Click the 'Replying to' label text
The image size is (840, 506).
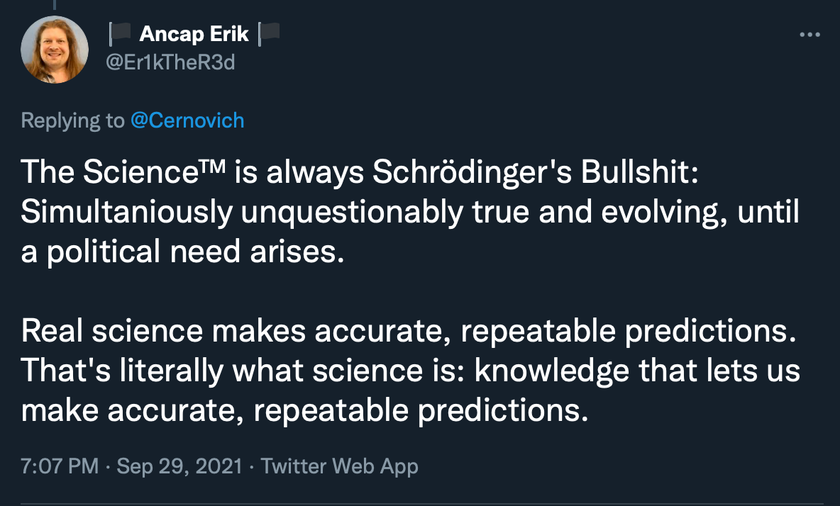click(73, 120)
